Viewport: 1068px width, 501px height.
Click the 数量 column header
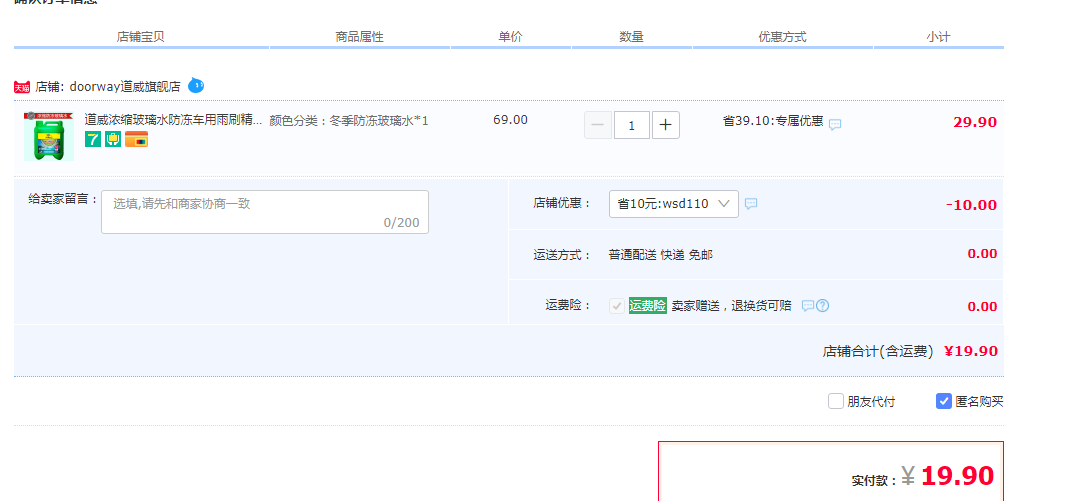(x=631, y=37)
